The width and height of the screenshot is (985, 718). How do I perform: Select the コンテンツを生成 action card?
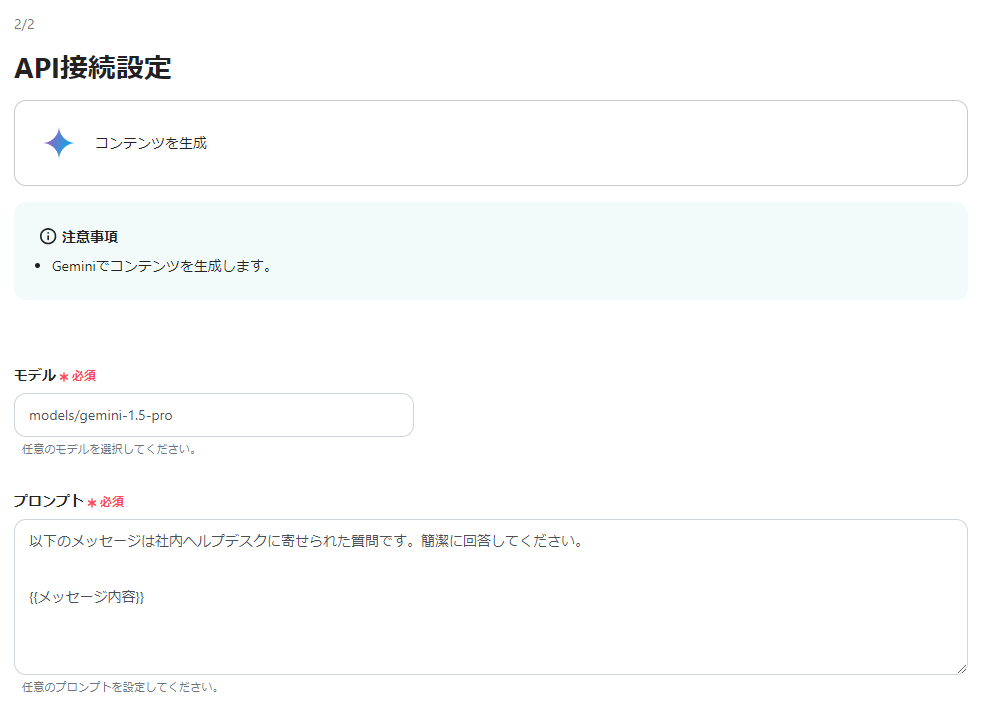click(490, 142)
